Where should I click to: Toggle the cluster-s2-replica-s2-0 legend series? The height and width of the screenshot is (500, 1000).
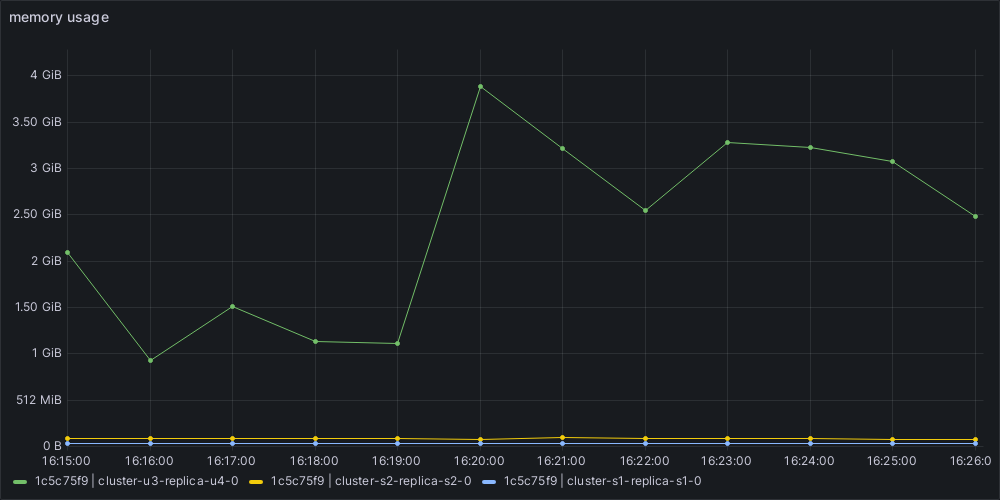(371, 481)
